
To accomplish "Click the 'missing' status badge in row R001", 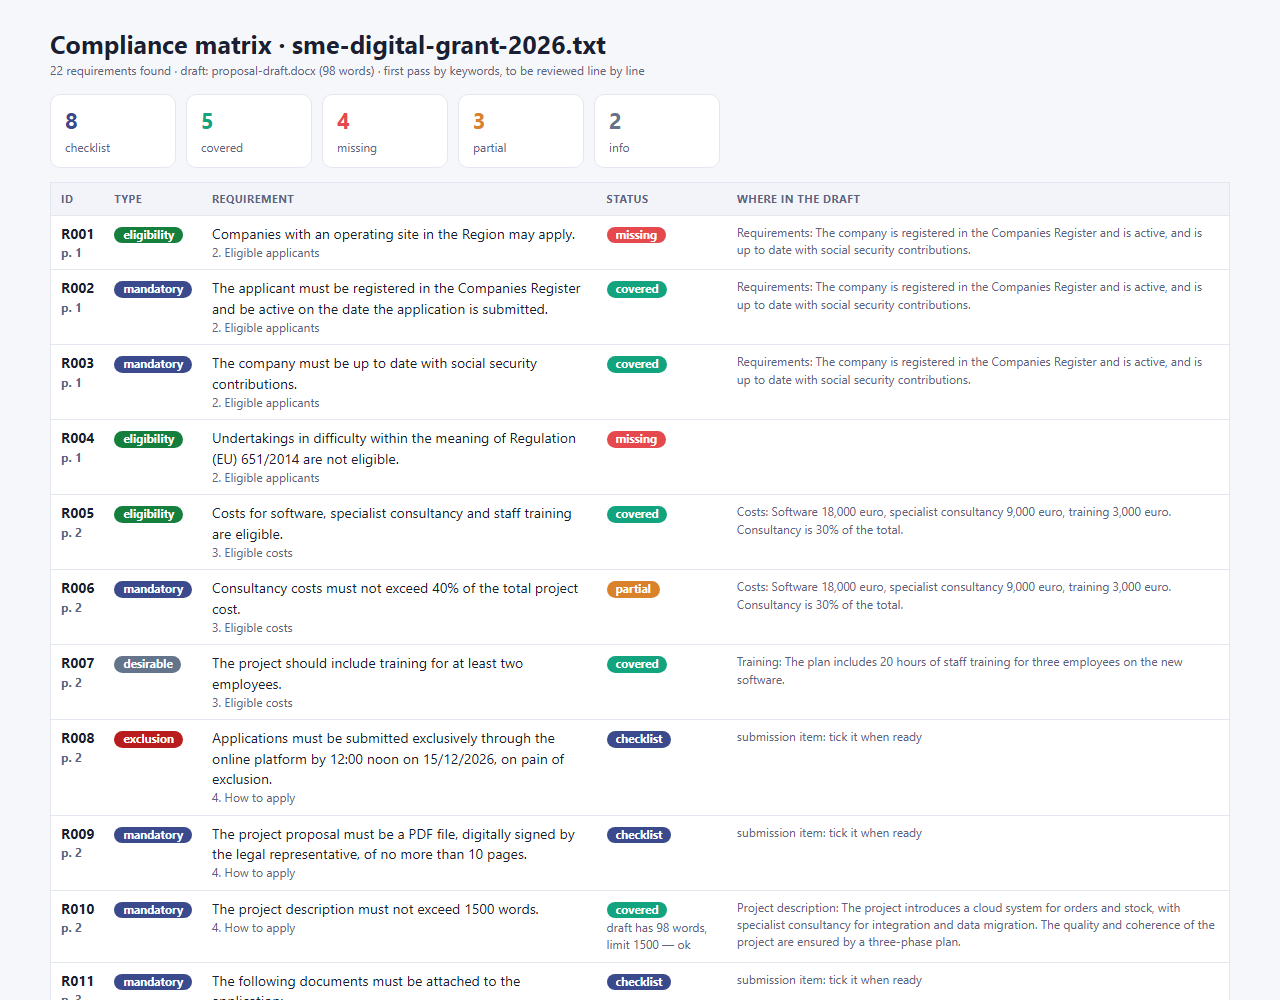I will pos(636,235).
